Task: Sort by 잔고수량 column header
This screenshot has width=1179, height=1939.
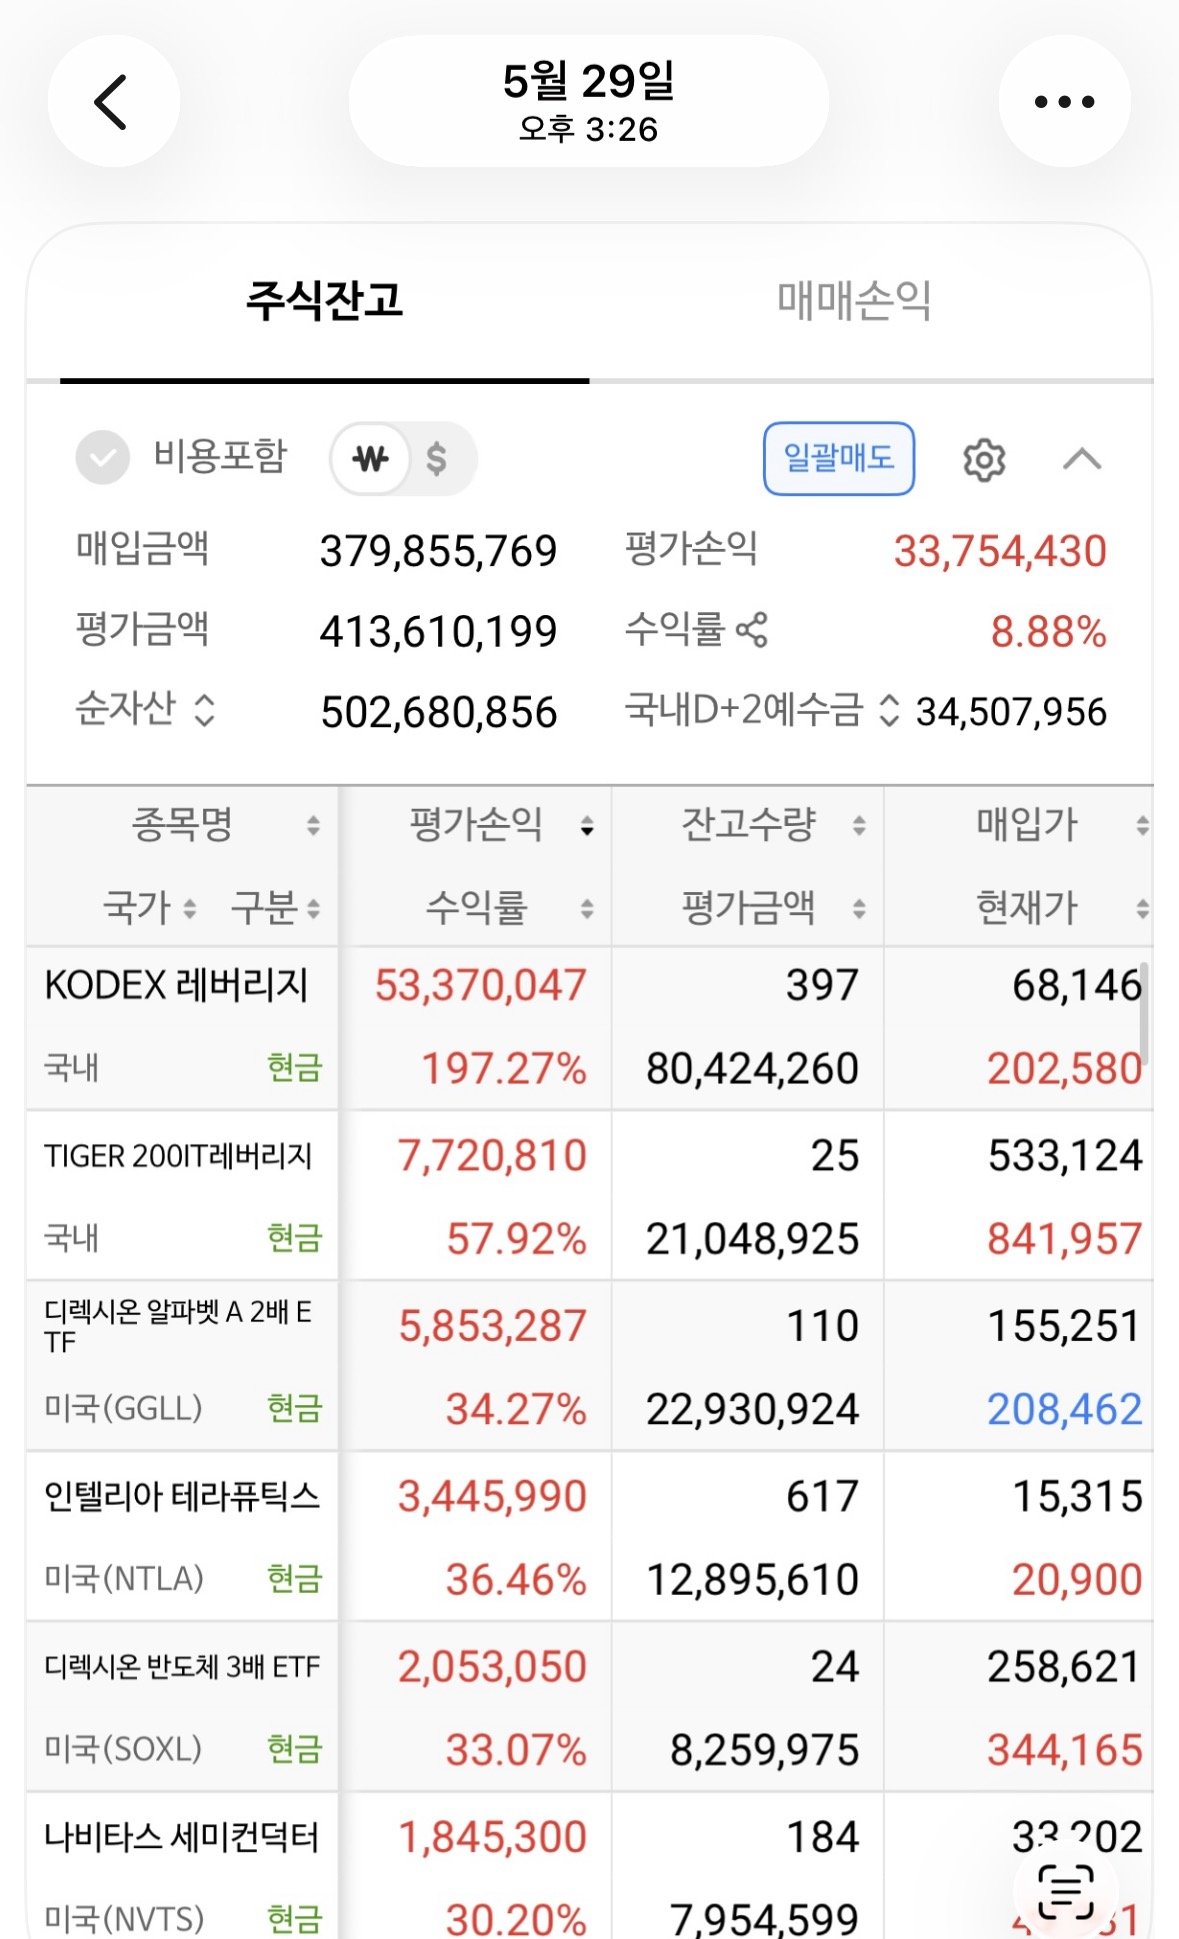Action: (x=773, y=825)
